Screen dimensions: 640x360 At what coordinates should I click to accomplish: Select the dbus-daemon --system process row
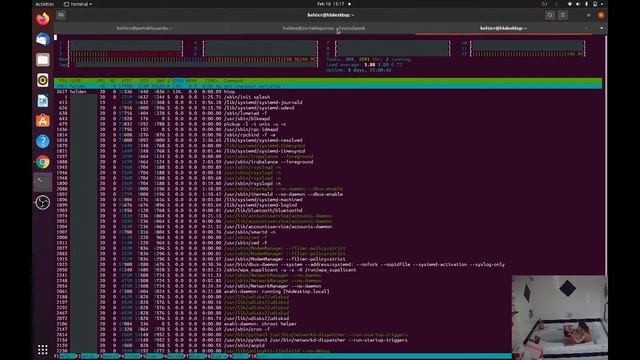328,264
